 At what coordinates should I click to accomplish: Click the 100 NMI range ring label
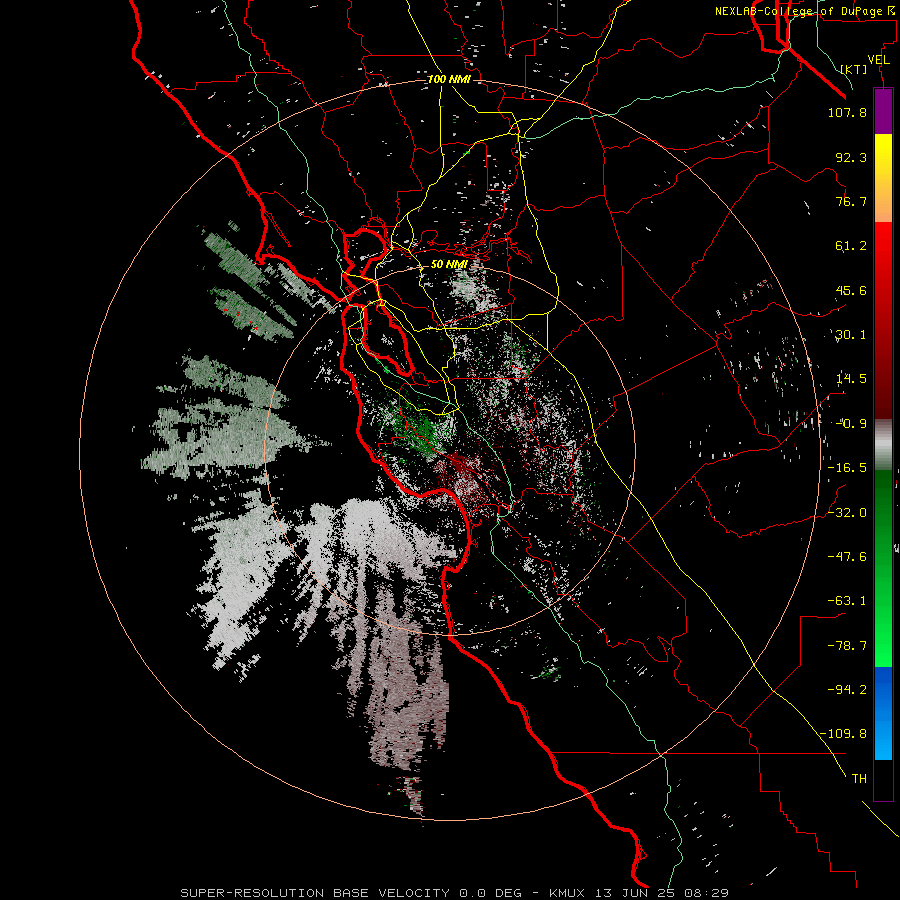(448, 79)
